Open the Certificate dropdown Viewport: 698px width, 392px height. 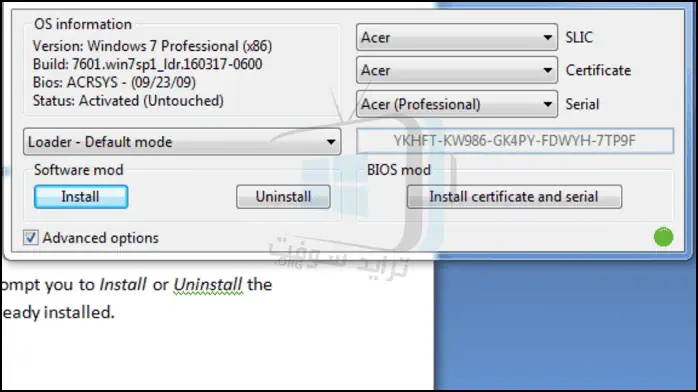(457, 70)
